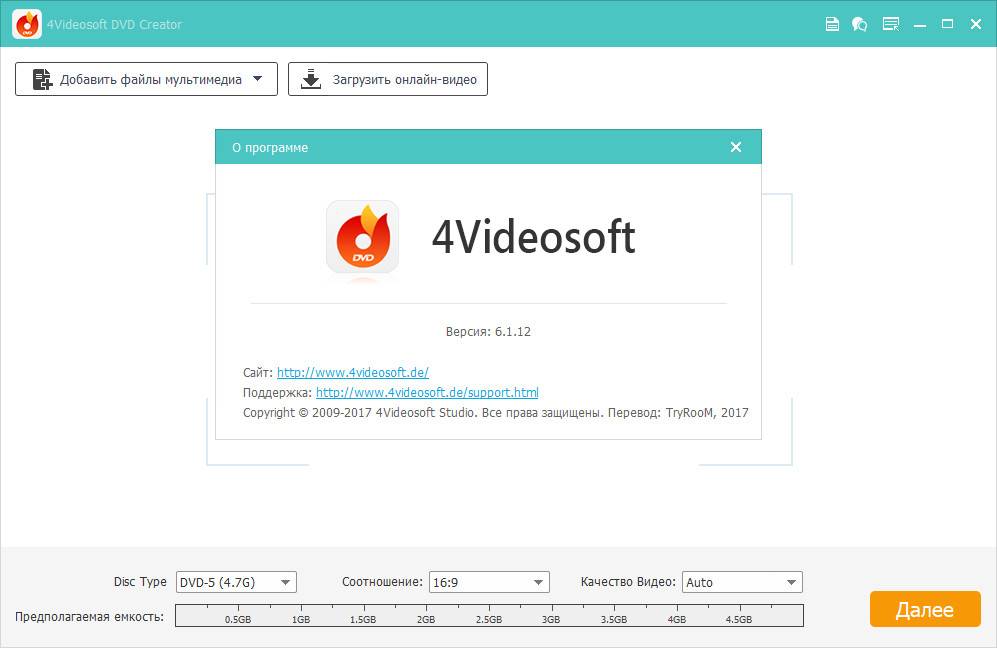Viewport: 997px width, 648px height.
Task: Open the feedback chat bubbles icon
Action: click(x=860, y=24)
